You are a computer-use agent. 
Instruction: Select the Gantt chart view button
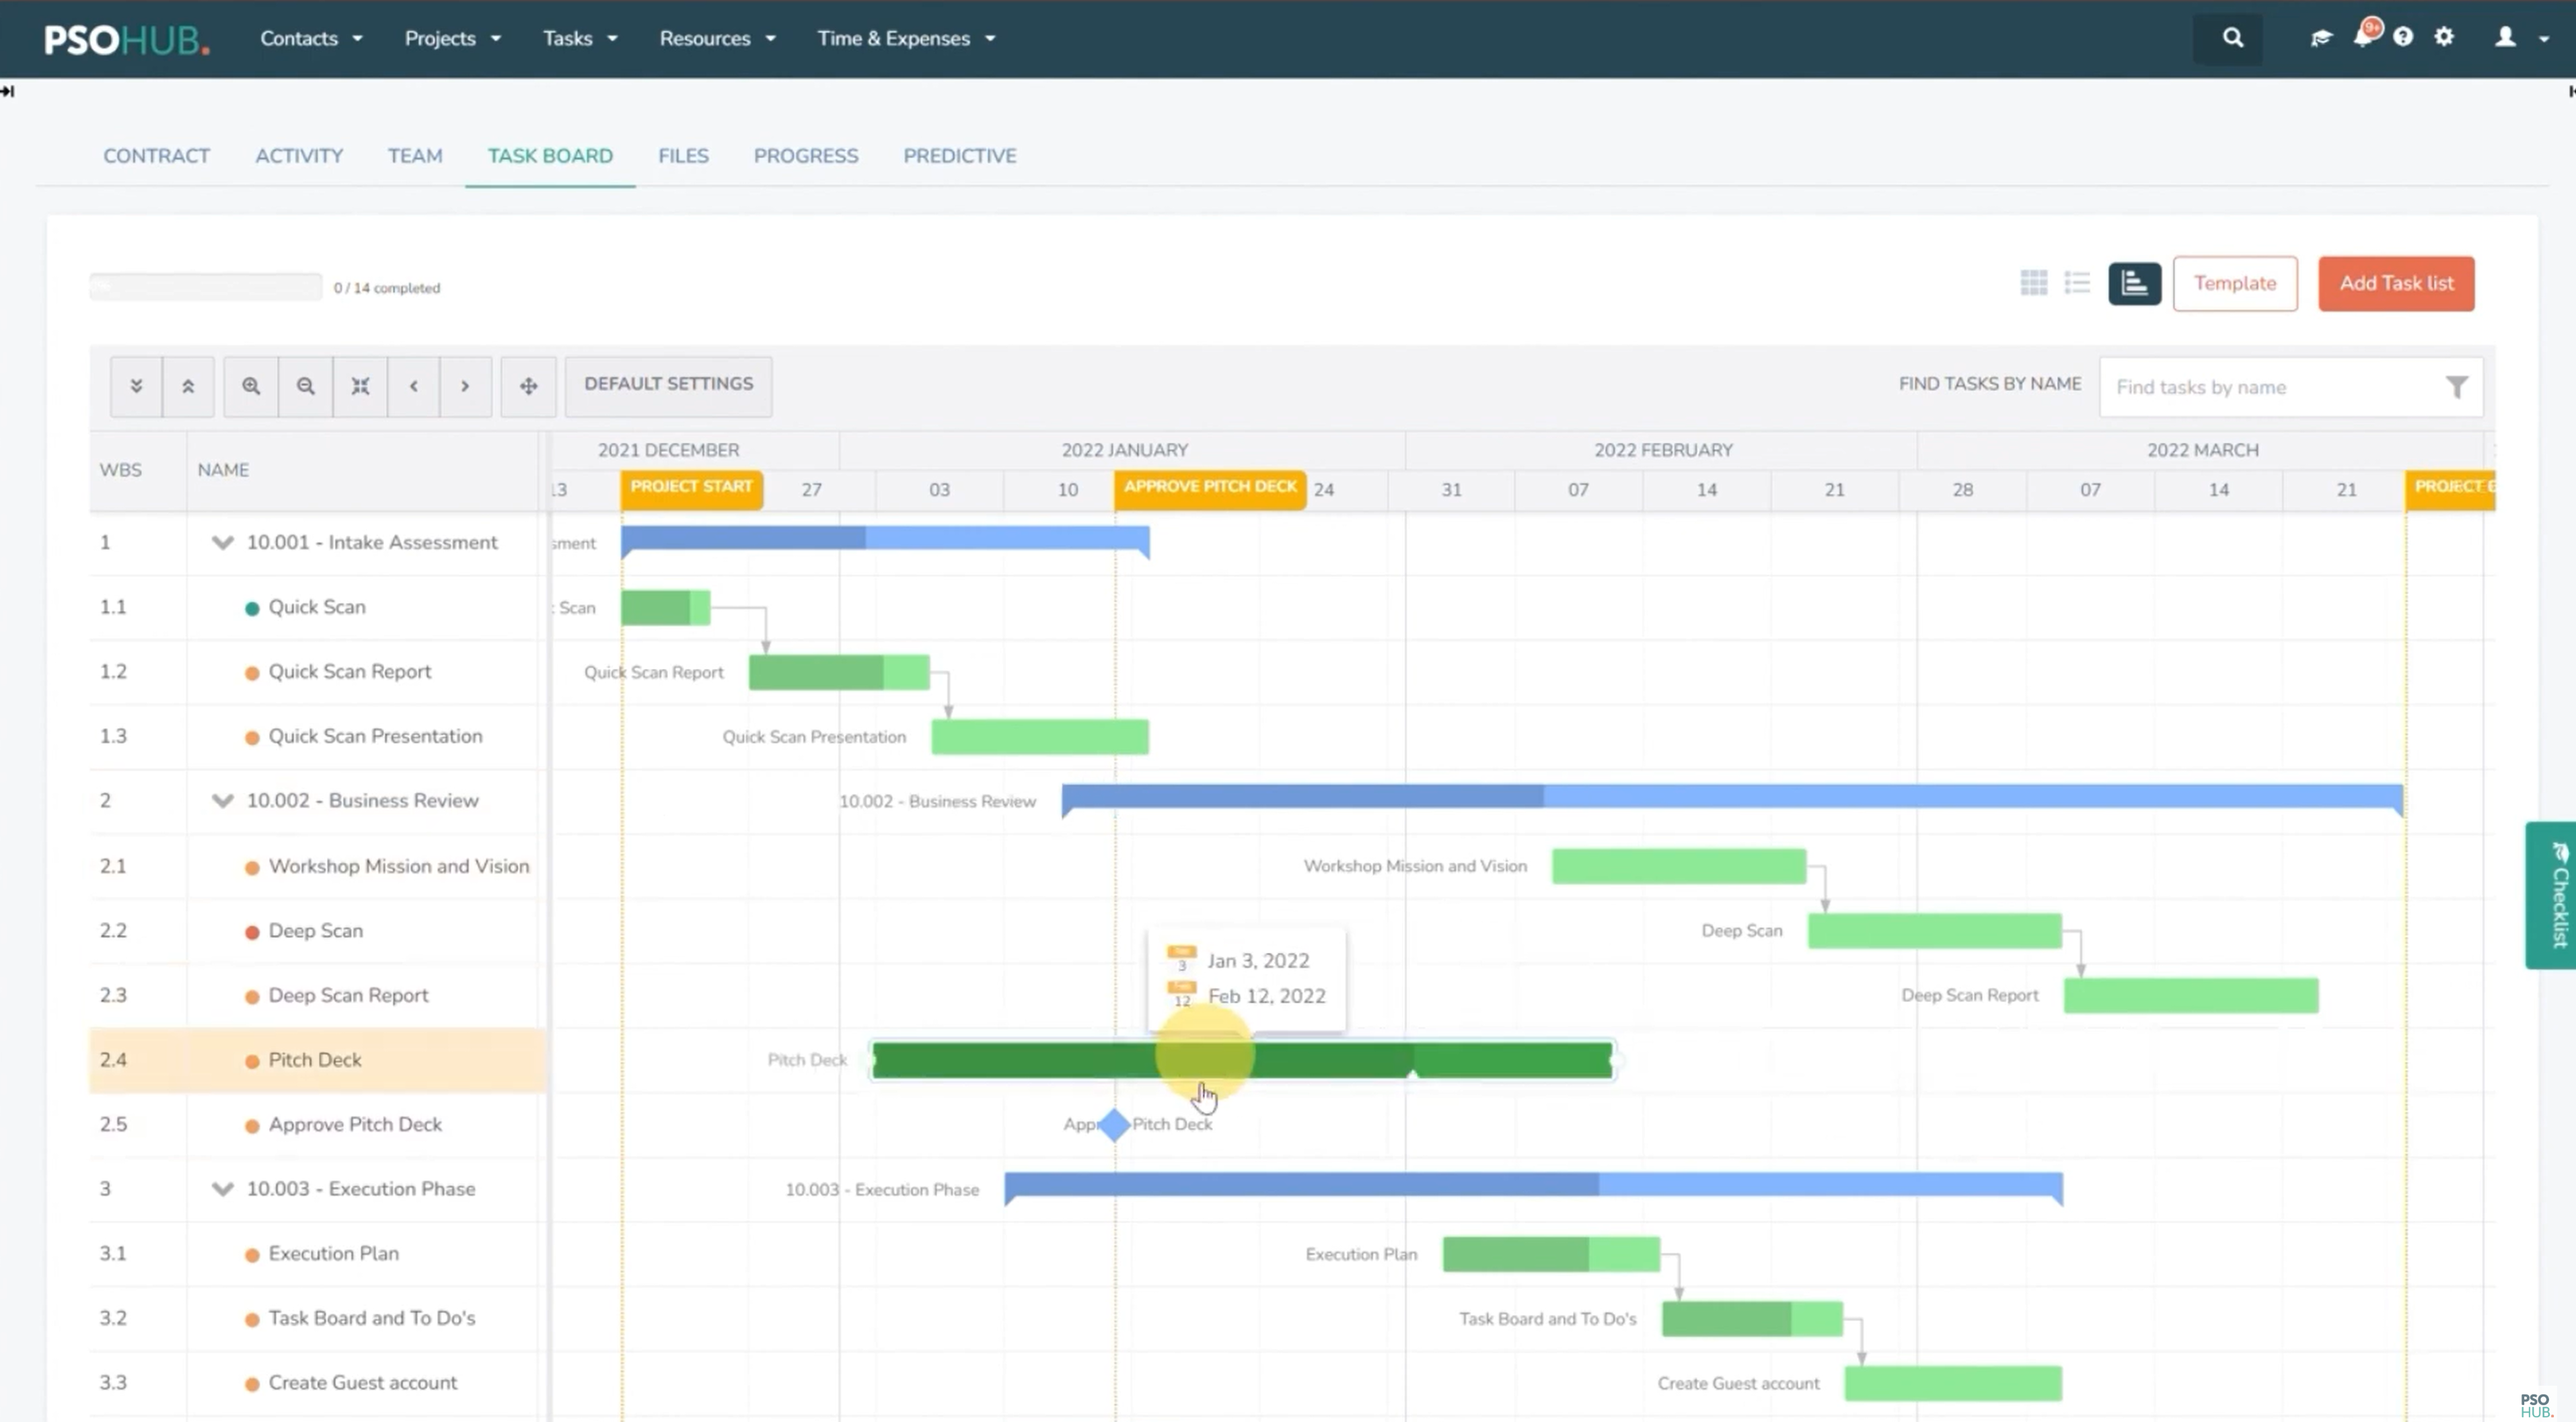pos(2134,283)
